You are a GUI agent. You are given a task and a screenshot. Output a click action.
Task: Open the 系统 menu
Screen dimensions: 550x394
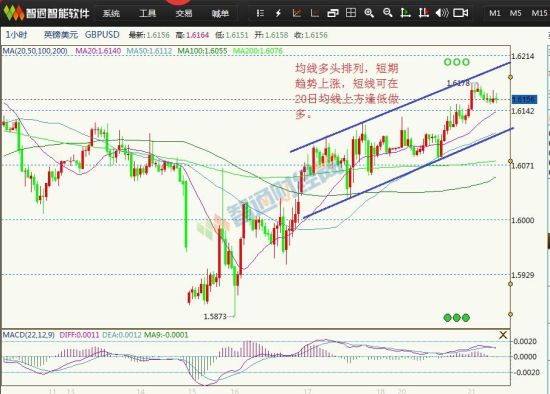[x=111, y=14]
